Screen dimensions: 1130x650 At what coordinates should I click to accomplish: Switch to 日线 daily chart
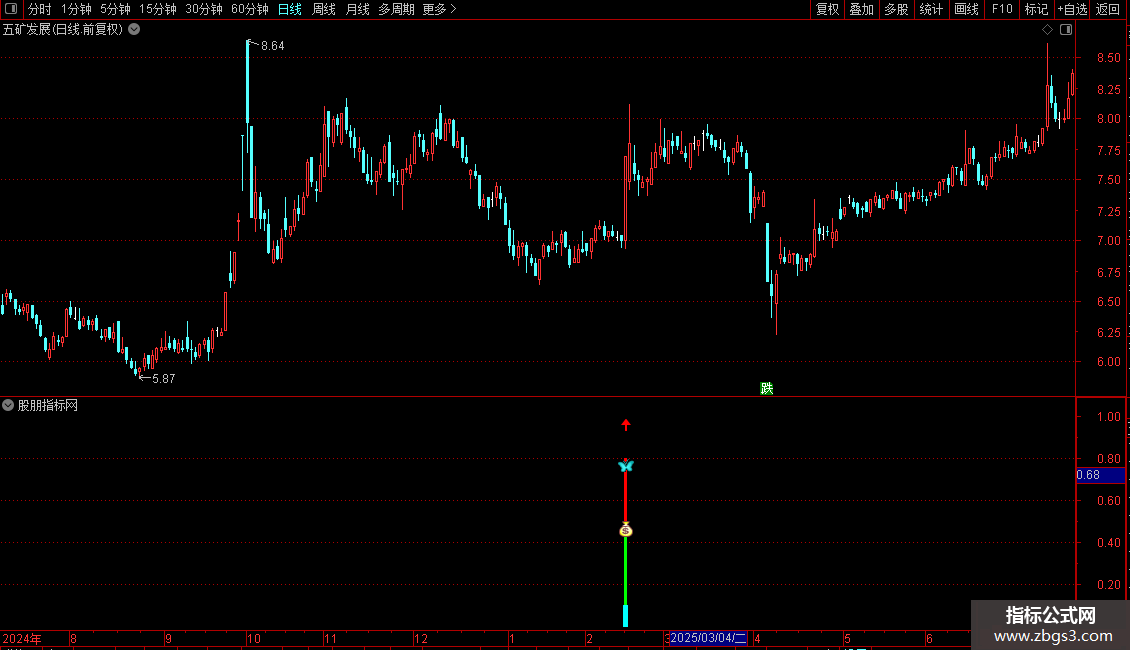point(290,9)
